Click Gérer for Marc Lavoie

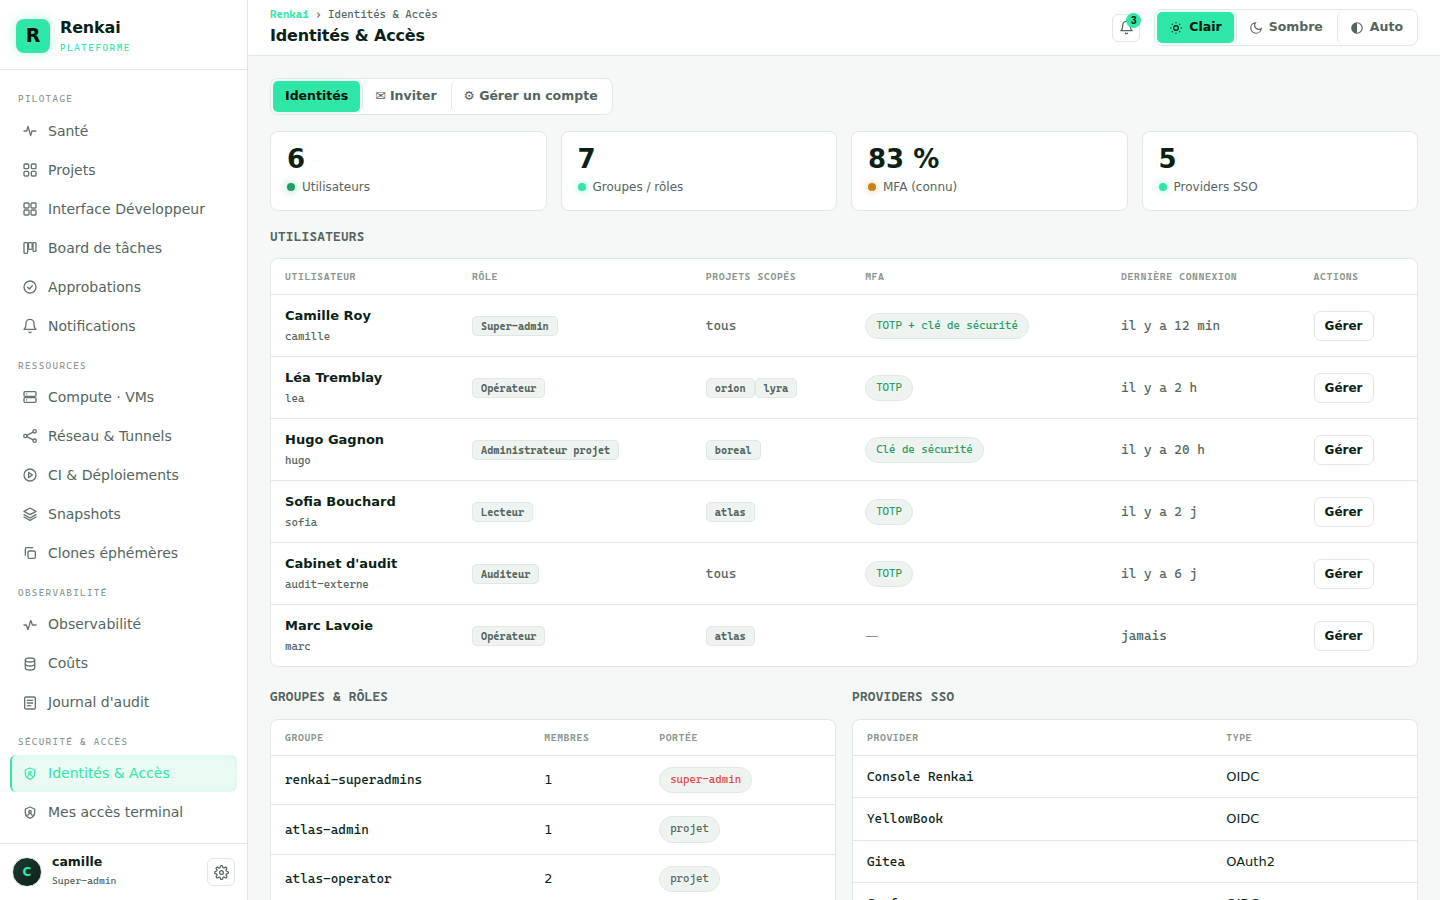coord(1343,636)
